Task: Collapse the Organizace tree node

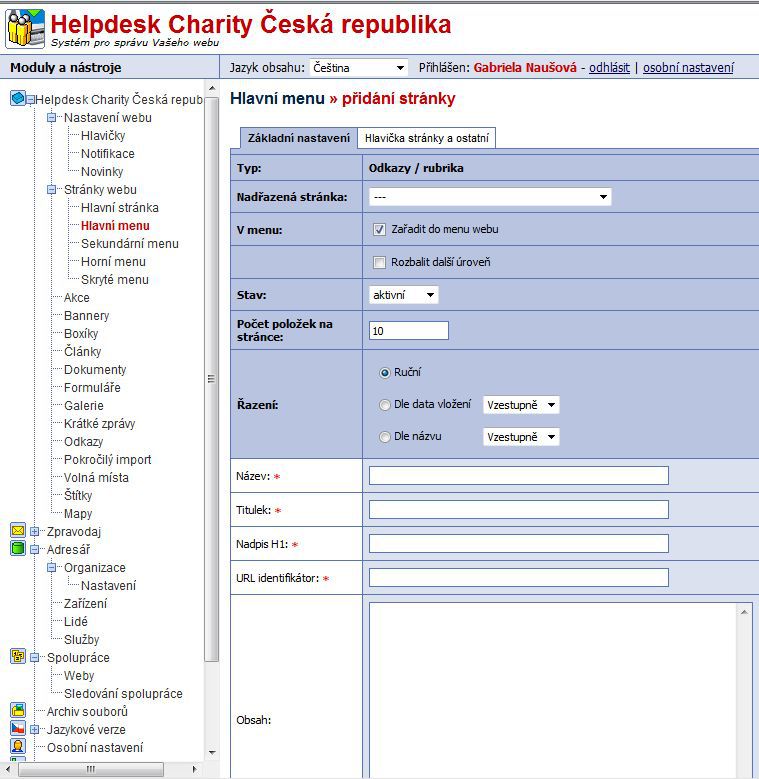Action: (51, 567)
